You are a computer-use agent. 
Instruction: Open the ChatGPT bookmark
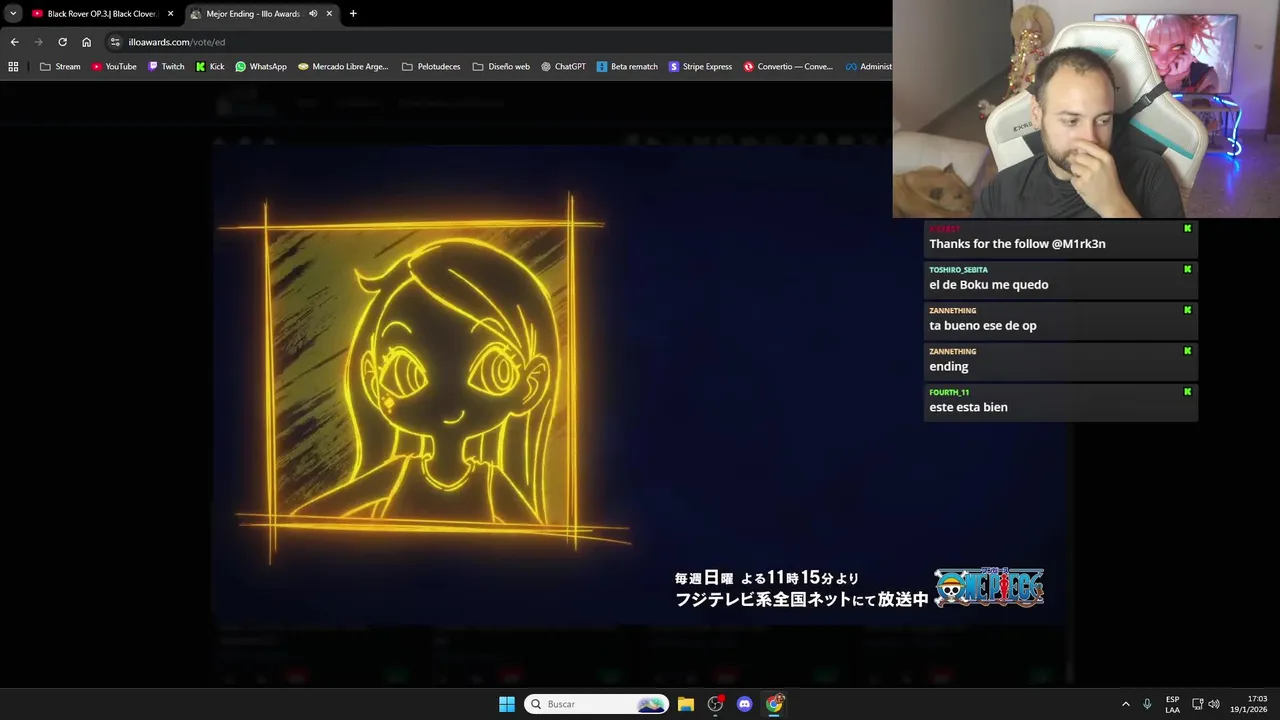[563, 67]
